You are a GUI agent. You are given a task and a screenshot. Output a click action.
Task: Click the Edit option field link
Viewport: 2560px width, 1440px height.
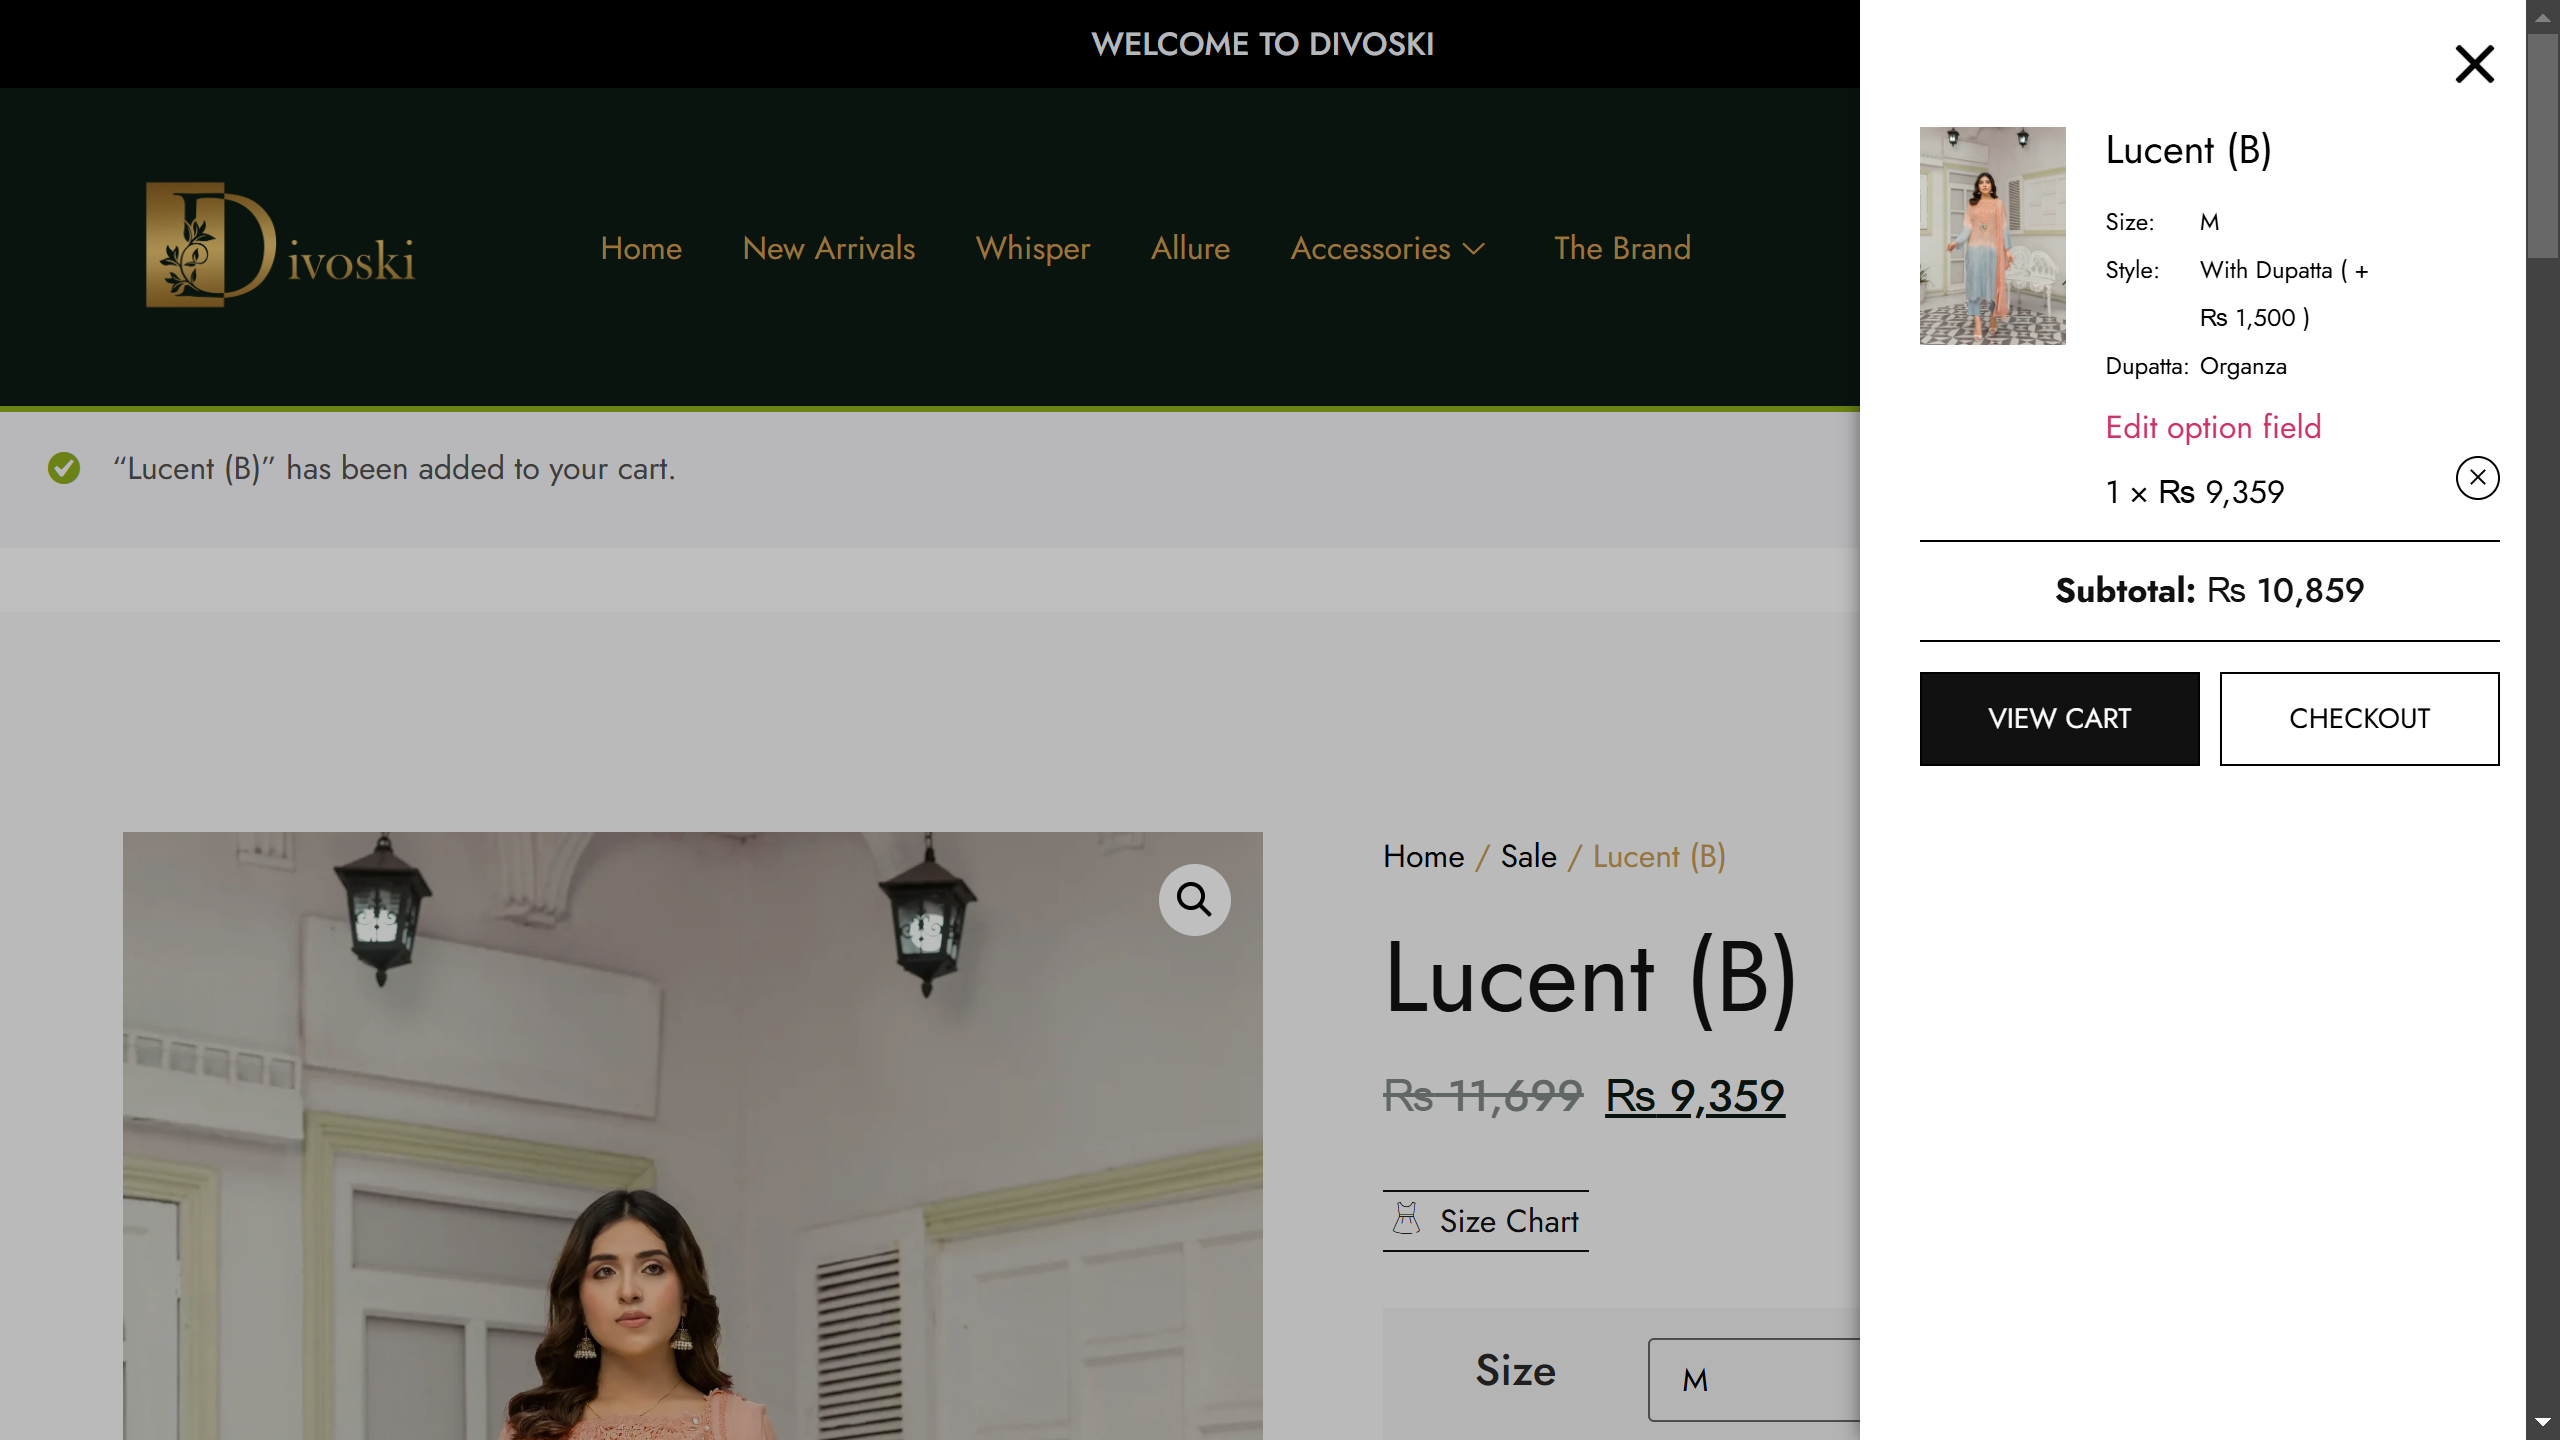tap(2213, 428)
